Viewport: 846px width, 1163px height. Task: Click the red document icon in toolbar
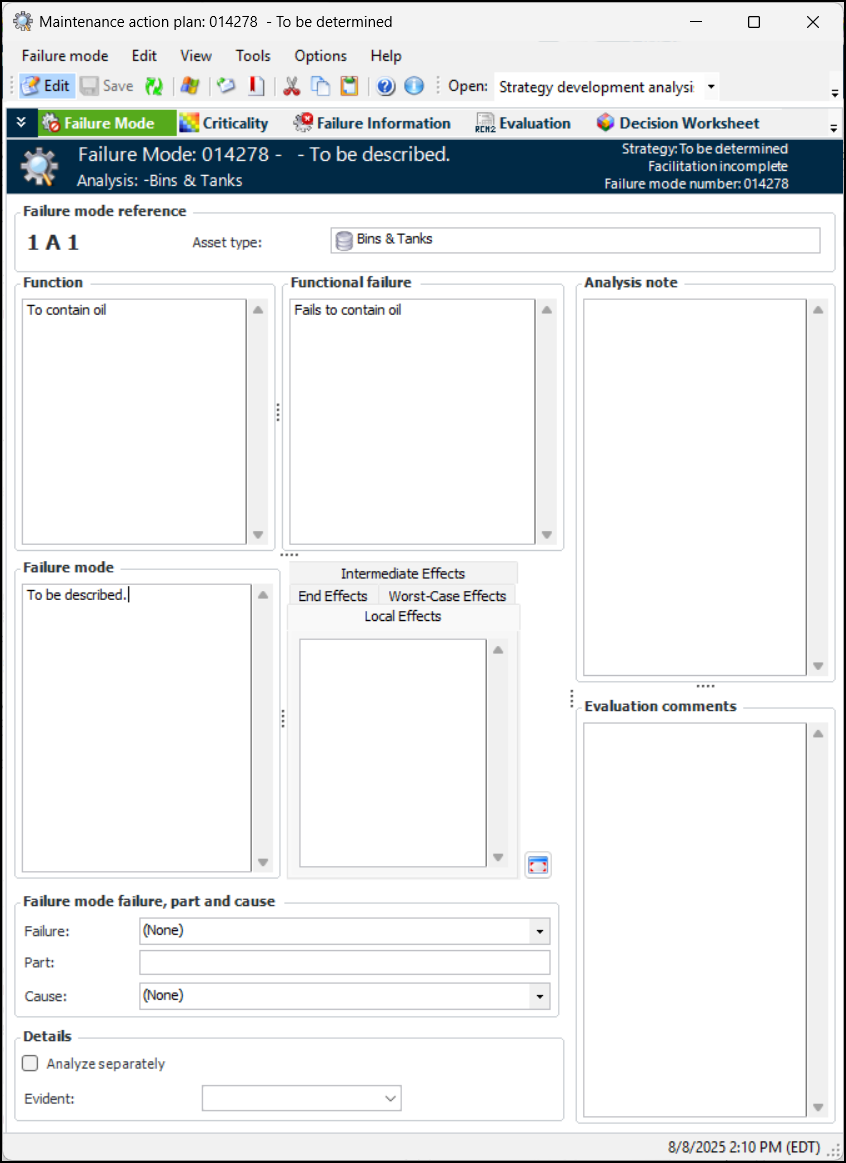[x=256, y=86]
